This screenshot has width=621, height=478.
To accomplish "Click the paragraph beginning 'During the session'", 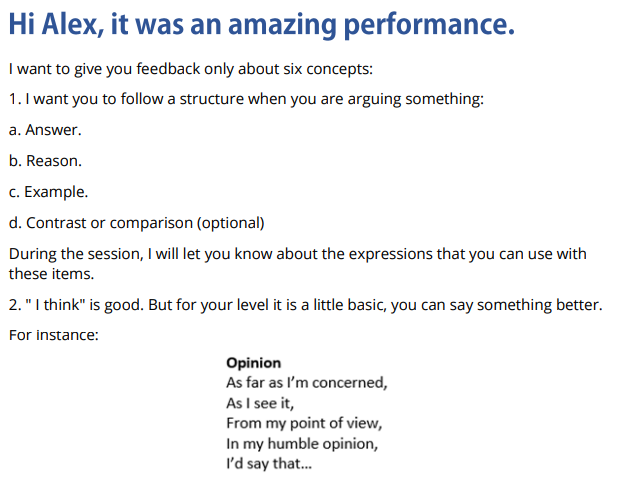I will click(297, 254).
